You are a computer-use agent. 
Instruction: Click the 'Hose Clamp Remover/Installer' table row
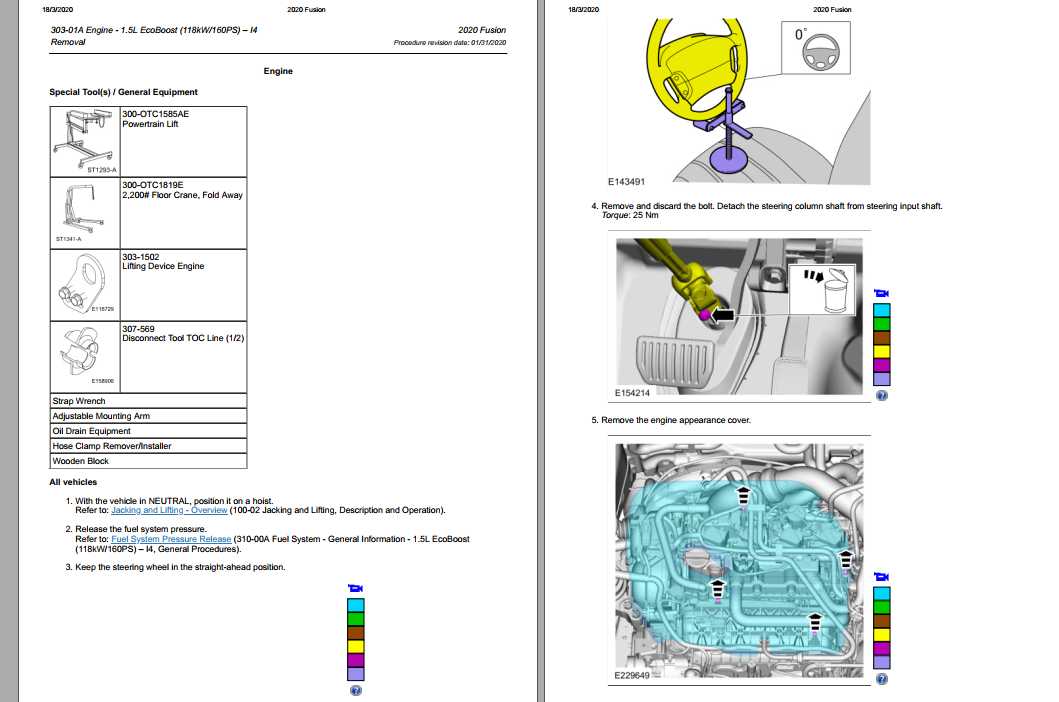(149, 446)
